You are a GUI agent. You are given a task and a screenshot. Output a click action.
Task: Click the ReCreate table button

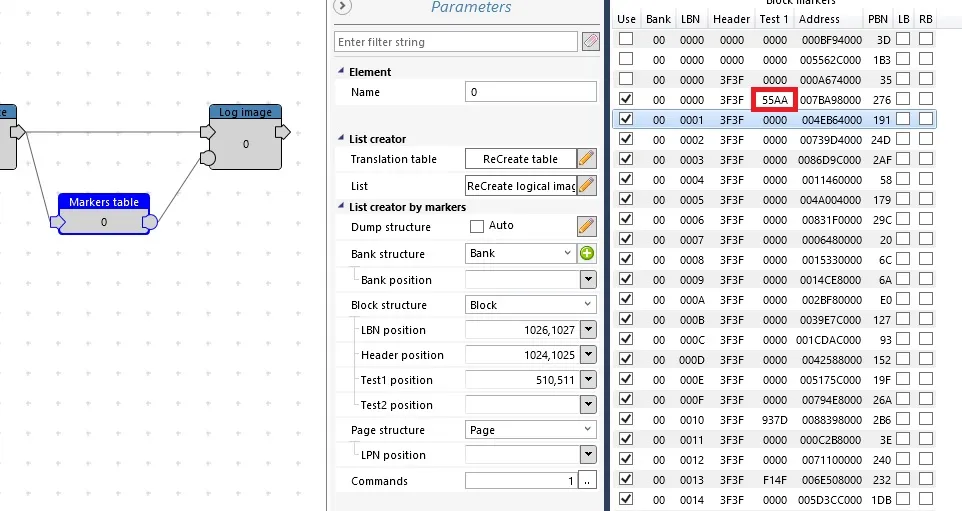click(x=520, y=159)
